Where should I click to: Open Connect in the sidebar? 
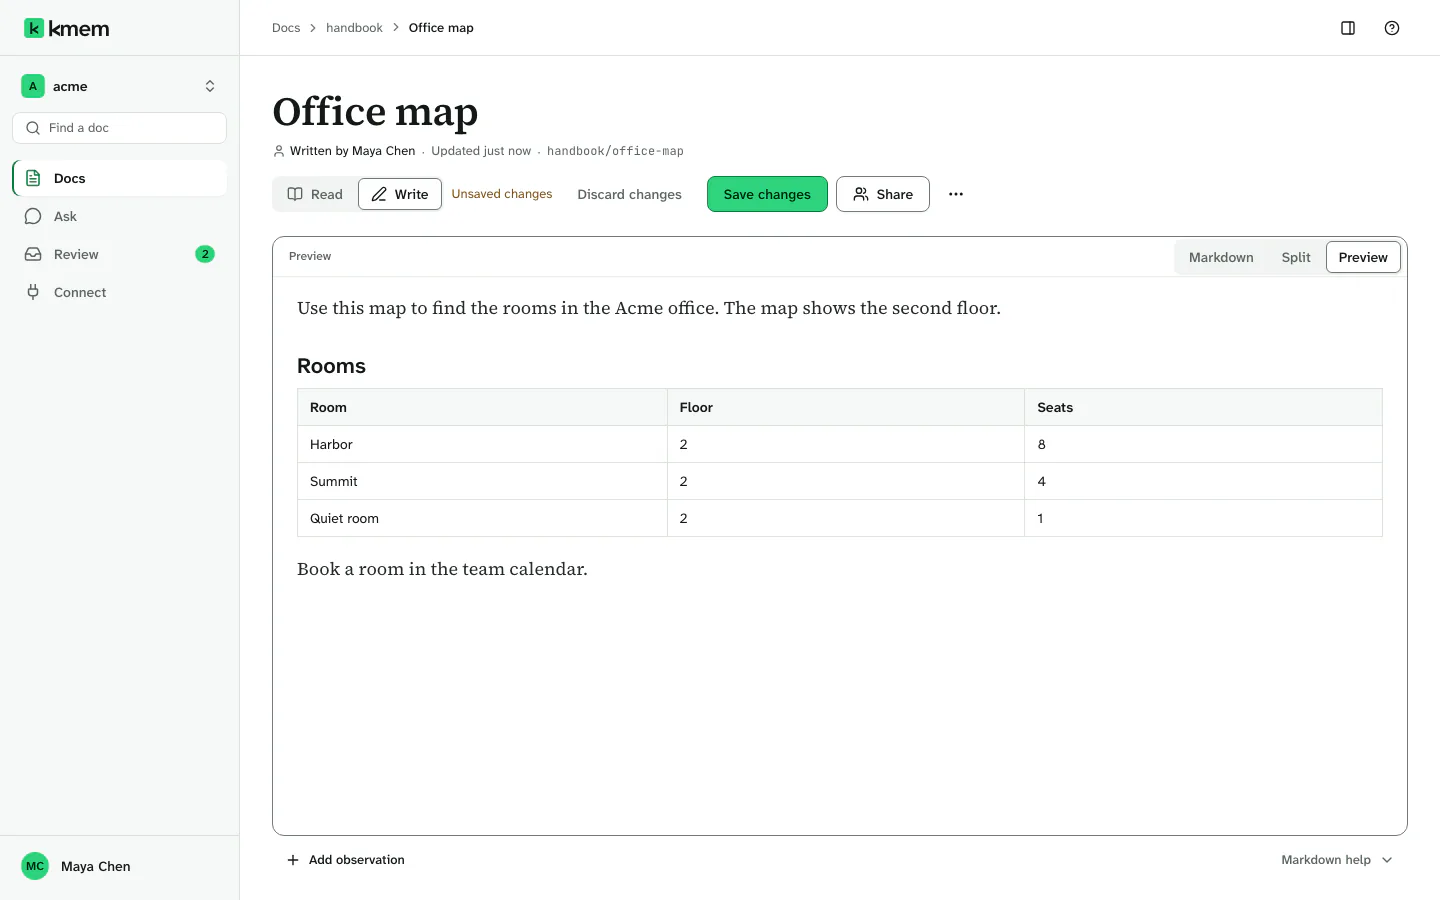pos(120,292)
